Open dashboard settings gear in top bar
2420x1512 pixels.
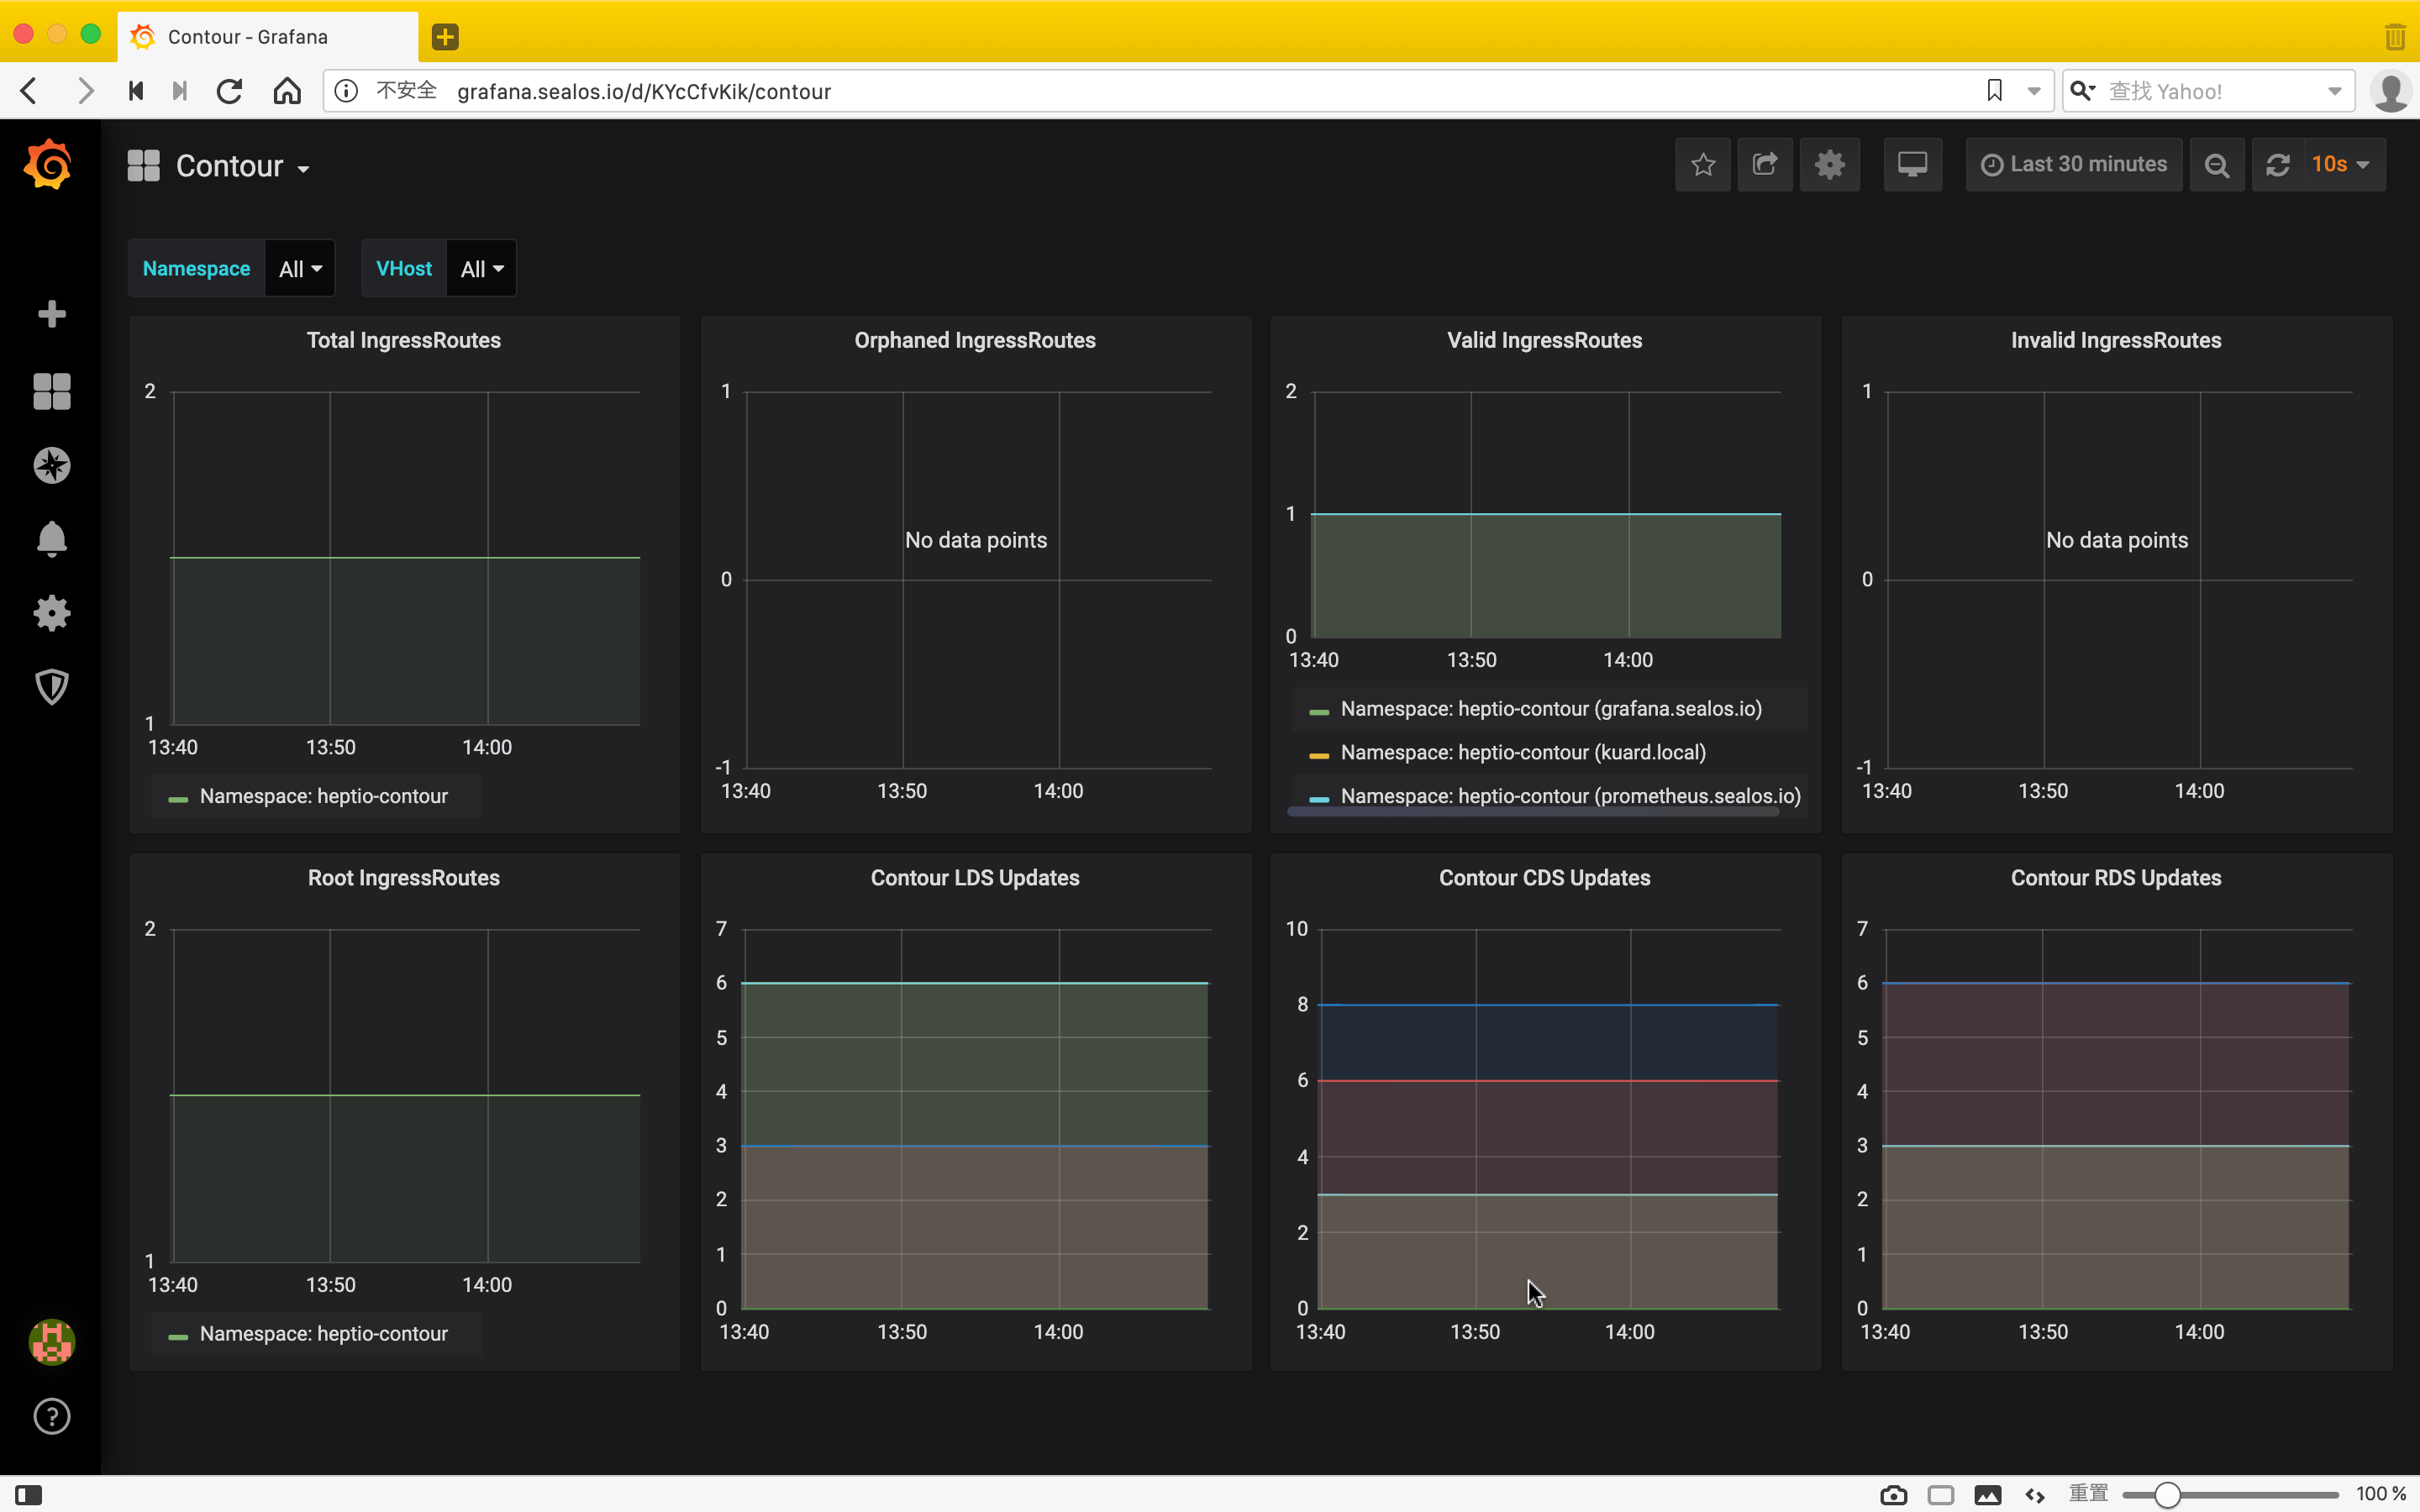pyautogui.click(x=1829, y=165)
